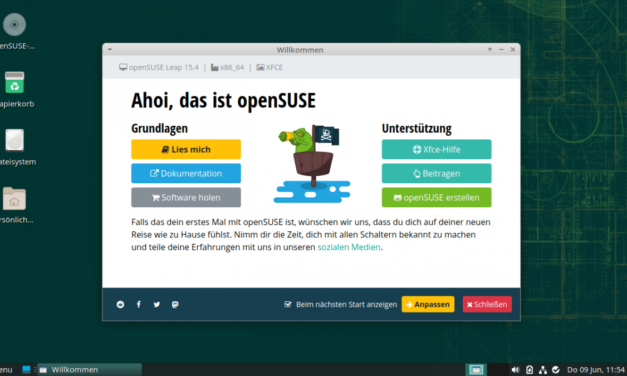Open the 'Lies mich' readme button
This screenshot has height=376, width=627.
pyautogui.click(x=186, y=149)
